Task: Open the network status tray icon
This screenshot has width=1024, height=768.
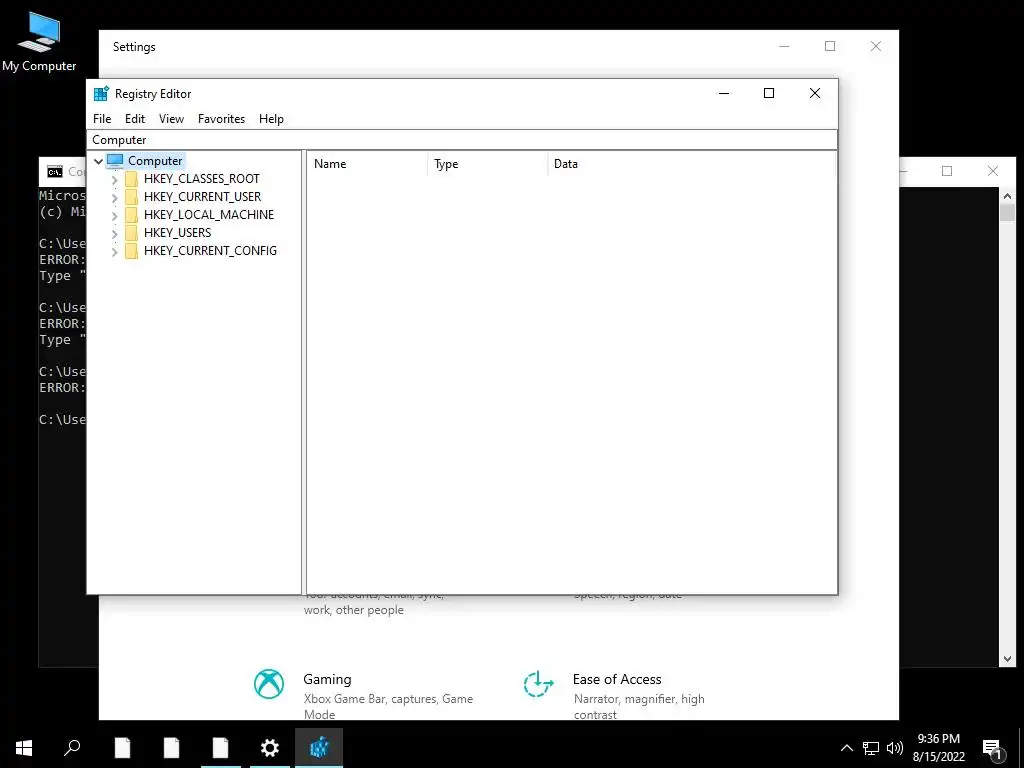Action: coord(871,748)
